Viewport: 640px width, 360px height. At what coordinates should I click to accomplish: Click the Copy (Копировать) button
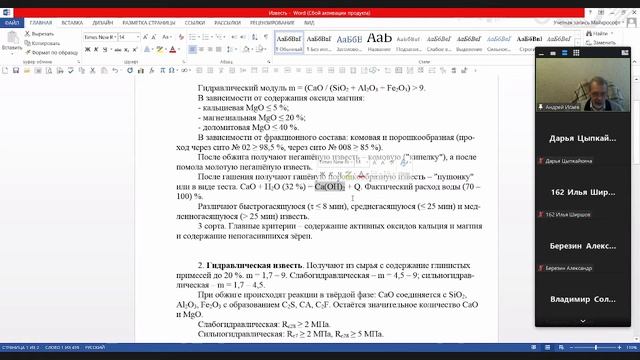[42, 43]
